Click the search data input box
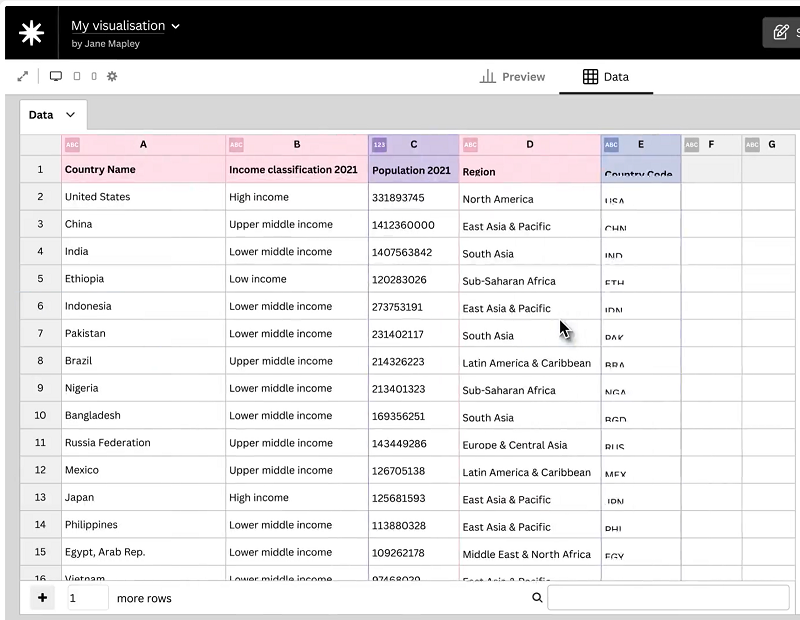The width and height of the screenshot is (800, 620). pos(668,598)
